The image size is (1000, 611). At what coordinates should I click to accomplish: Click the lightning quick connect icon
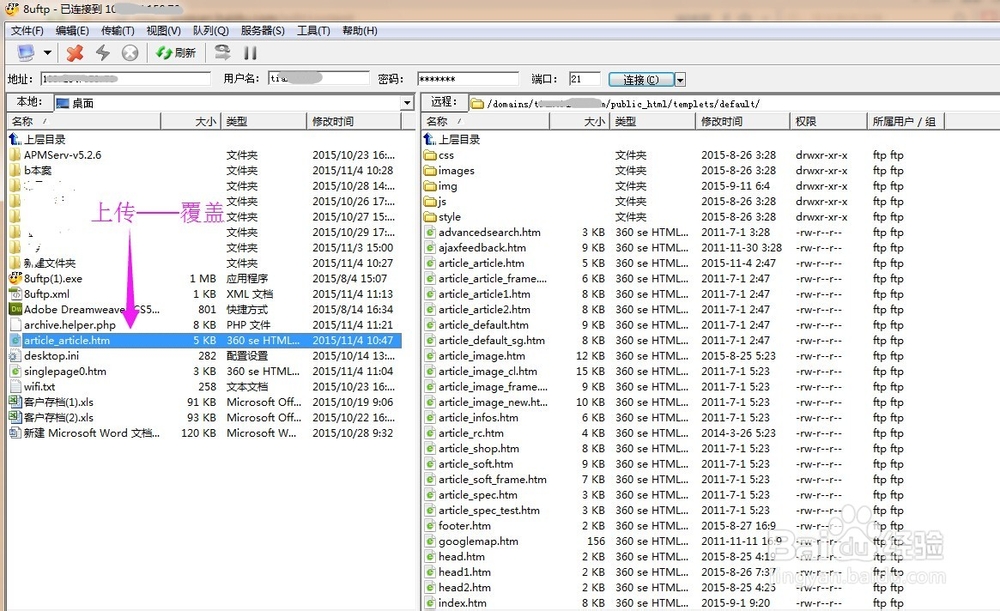click(x=103, y=53)
